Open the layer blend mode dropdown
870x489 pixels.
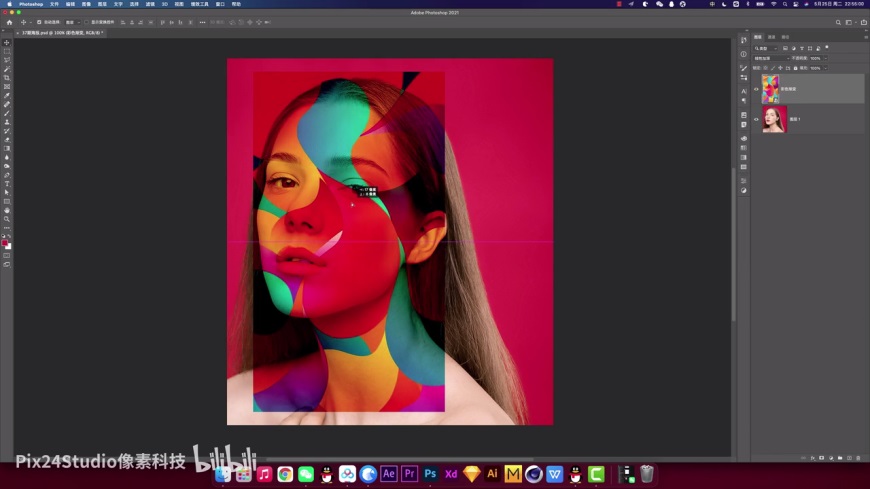[x=770, y=58]
